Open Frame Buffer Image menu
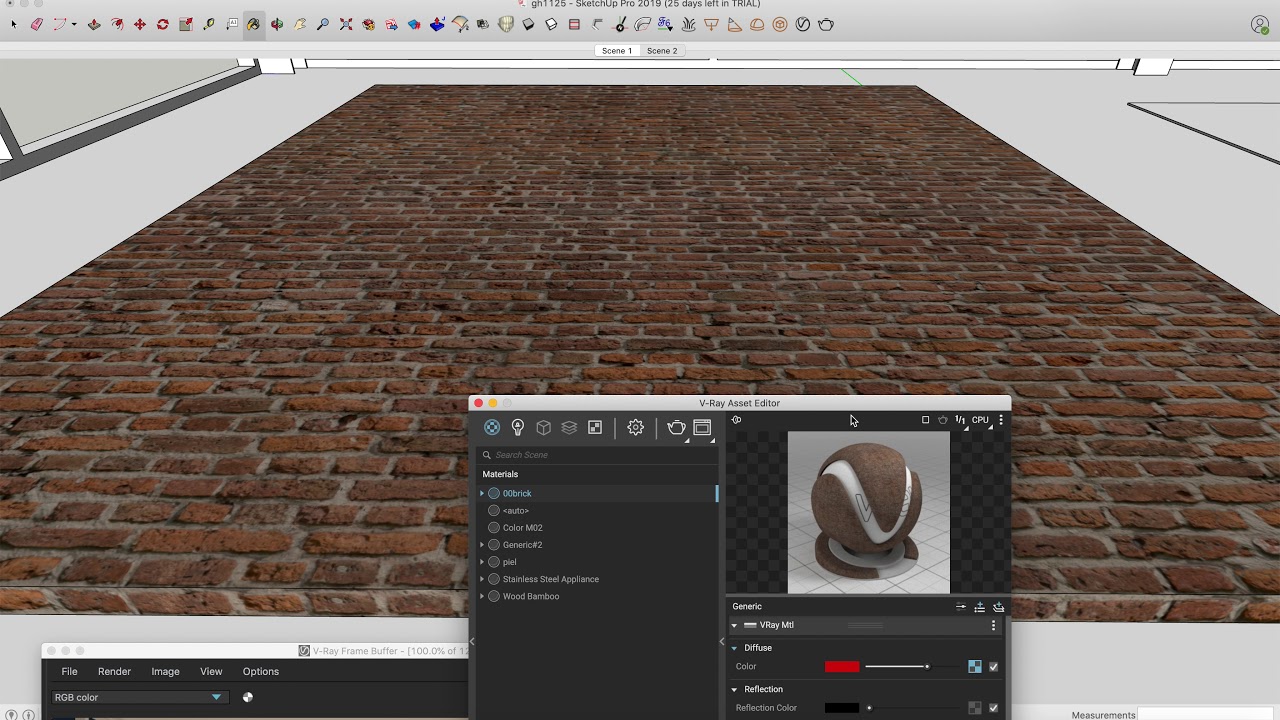 pos(165,672)
